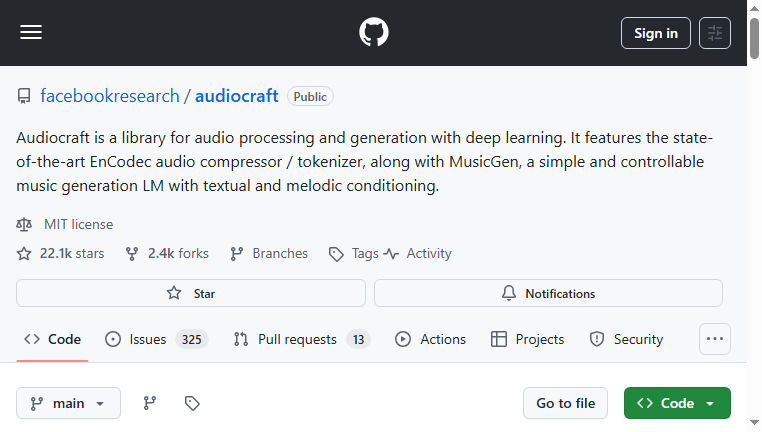The height and width of the screenshot is (432, 762).
Task: Click the Sign in button
Action: click(656, 33)
